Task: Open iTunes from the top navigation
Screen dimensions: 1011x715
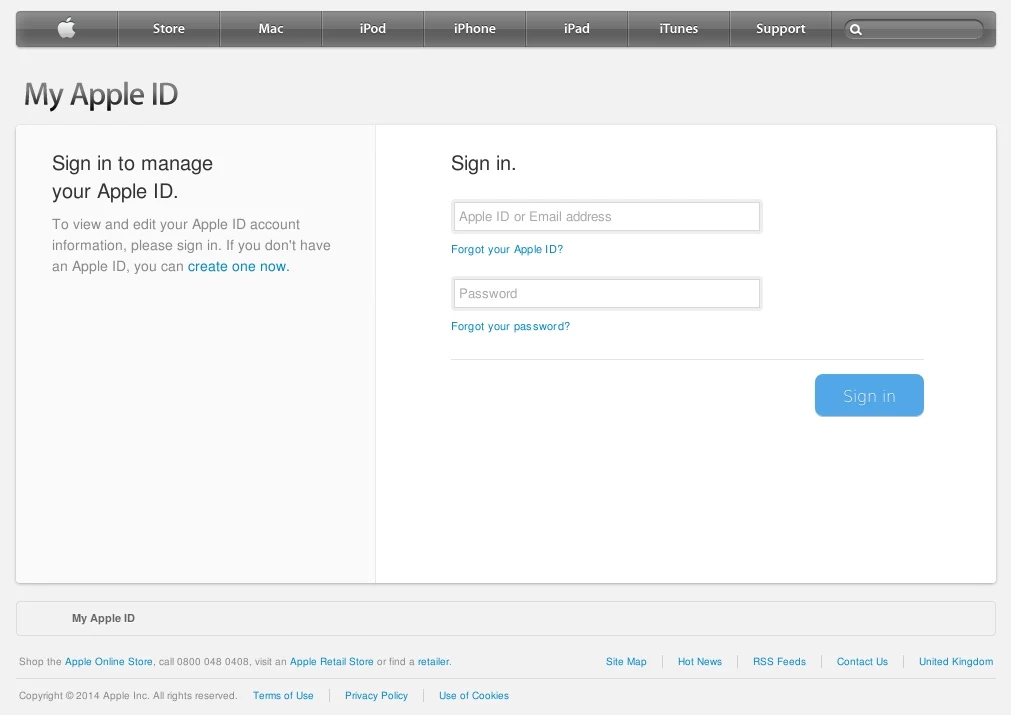Action: point(678,28)
